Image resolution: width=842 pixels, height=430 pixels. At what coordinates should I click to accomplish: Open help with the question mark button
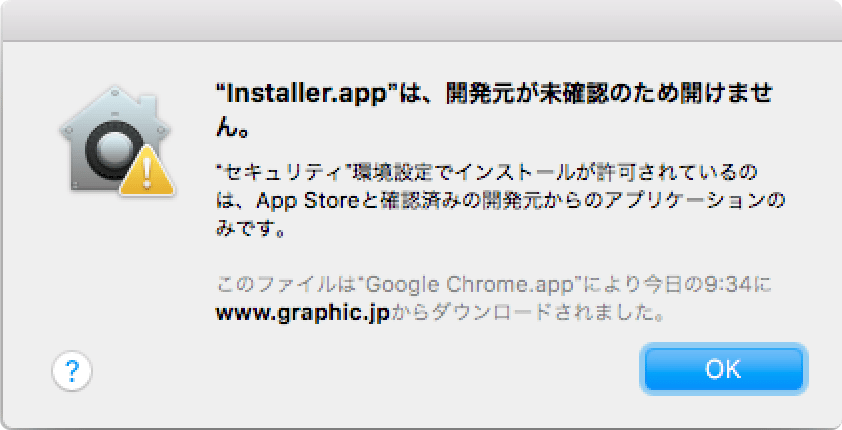coord(72,371)
